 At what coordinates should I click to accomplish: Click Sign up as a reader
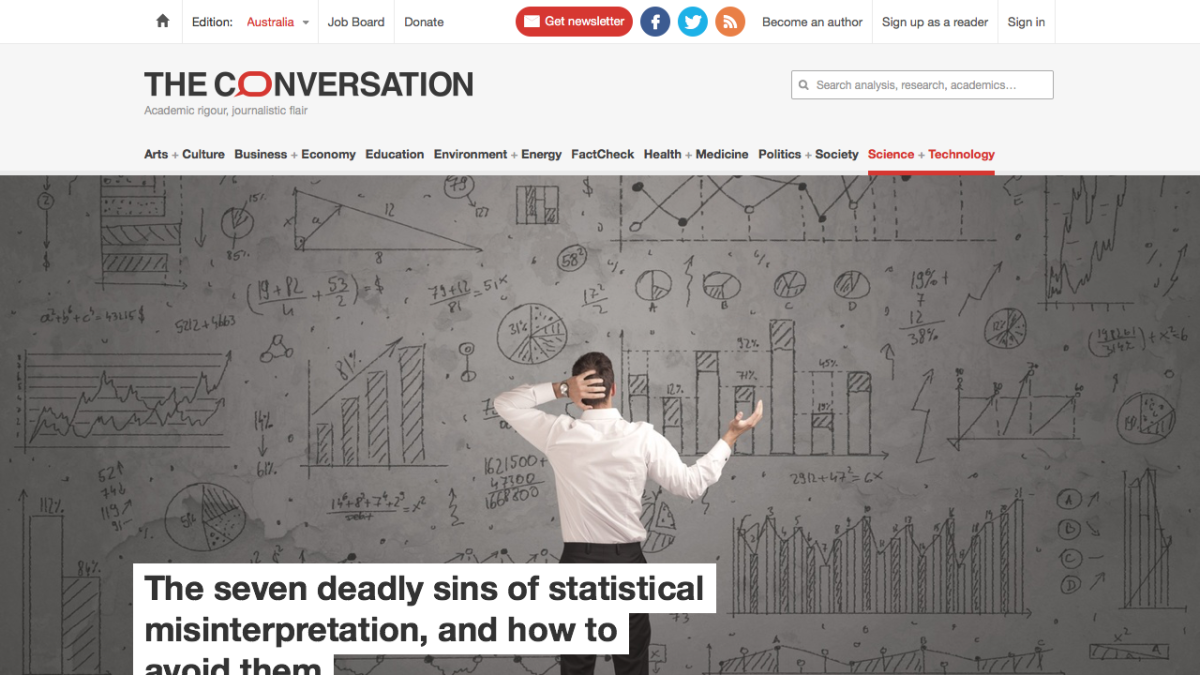(934, 21)
